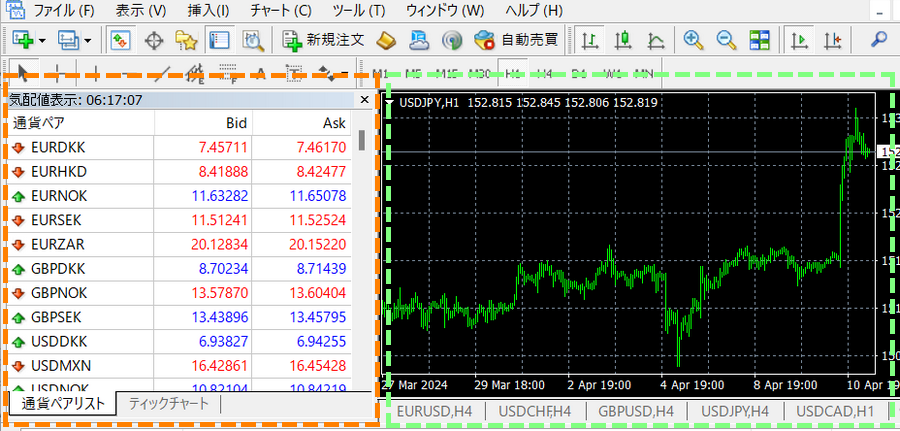900x431 pixels.
Task: Click the Ask column header
Action: (301, 123)
